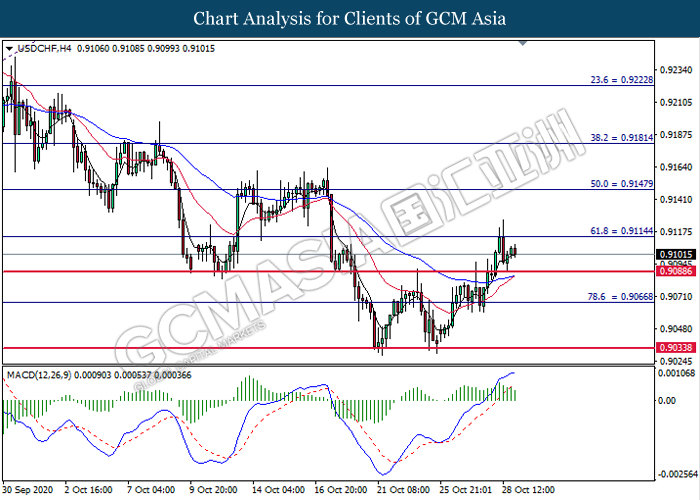This screenshot has height=500, width=700.
Task: Click the 21 Oct 08:00 time label
Action: pyautogui.click(x=404, y=490)
